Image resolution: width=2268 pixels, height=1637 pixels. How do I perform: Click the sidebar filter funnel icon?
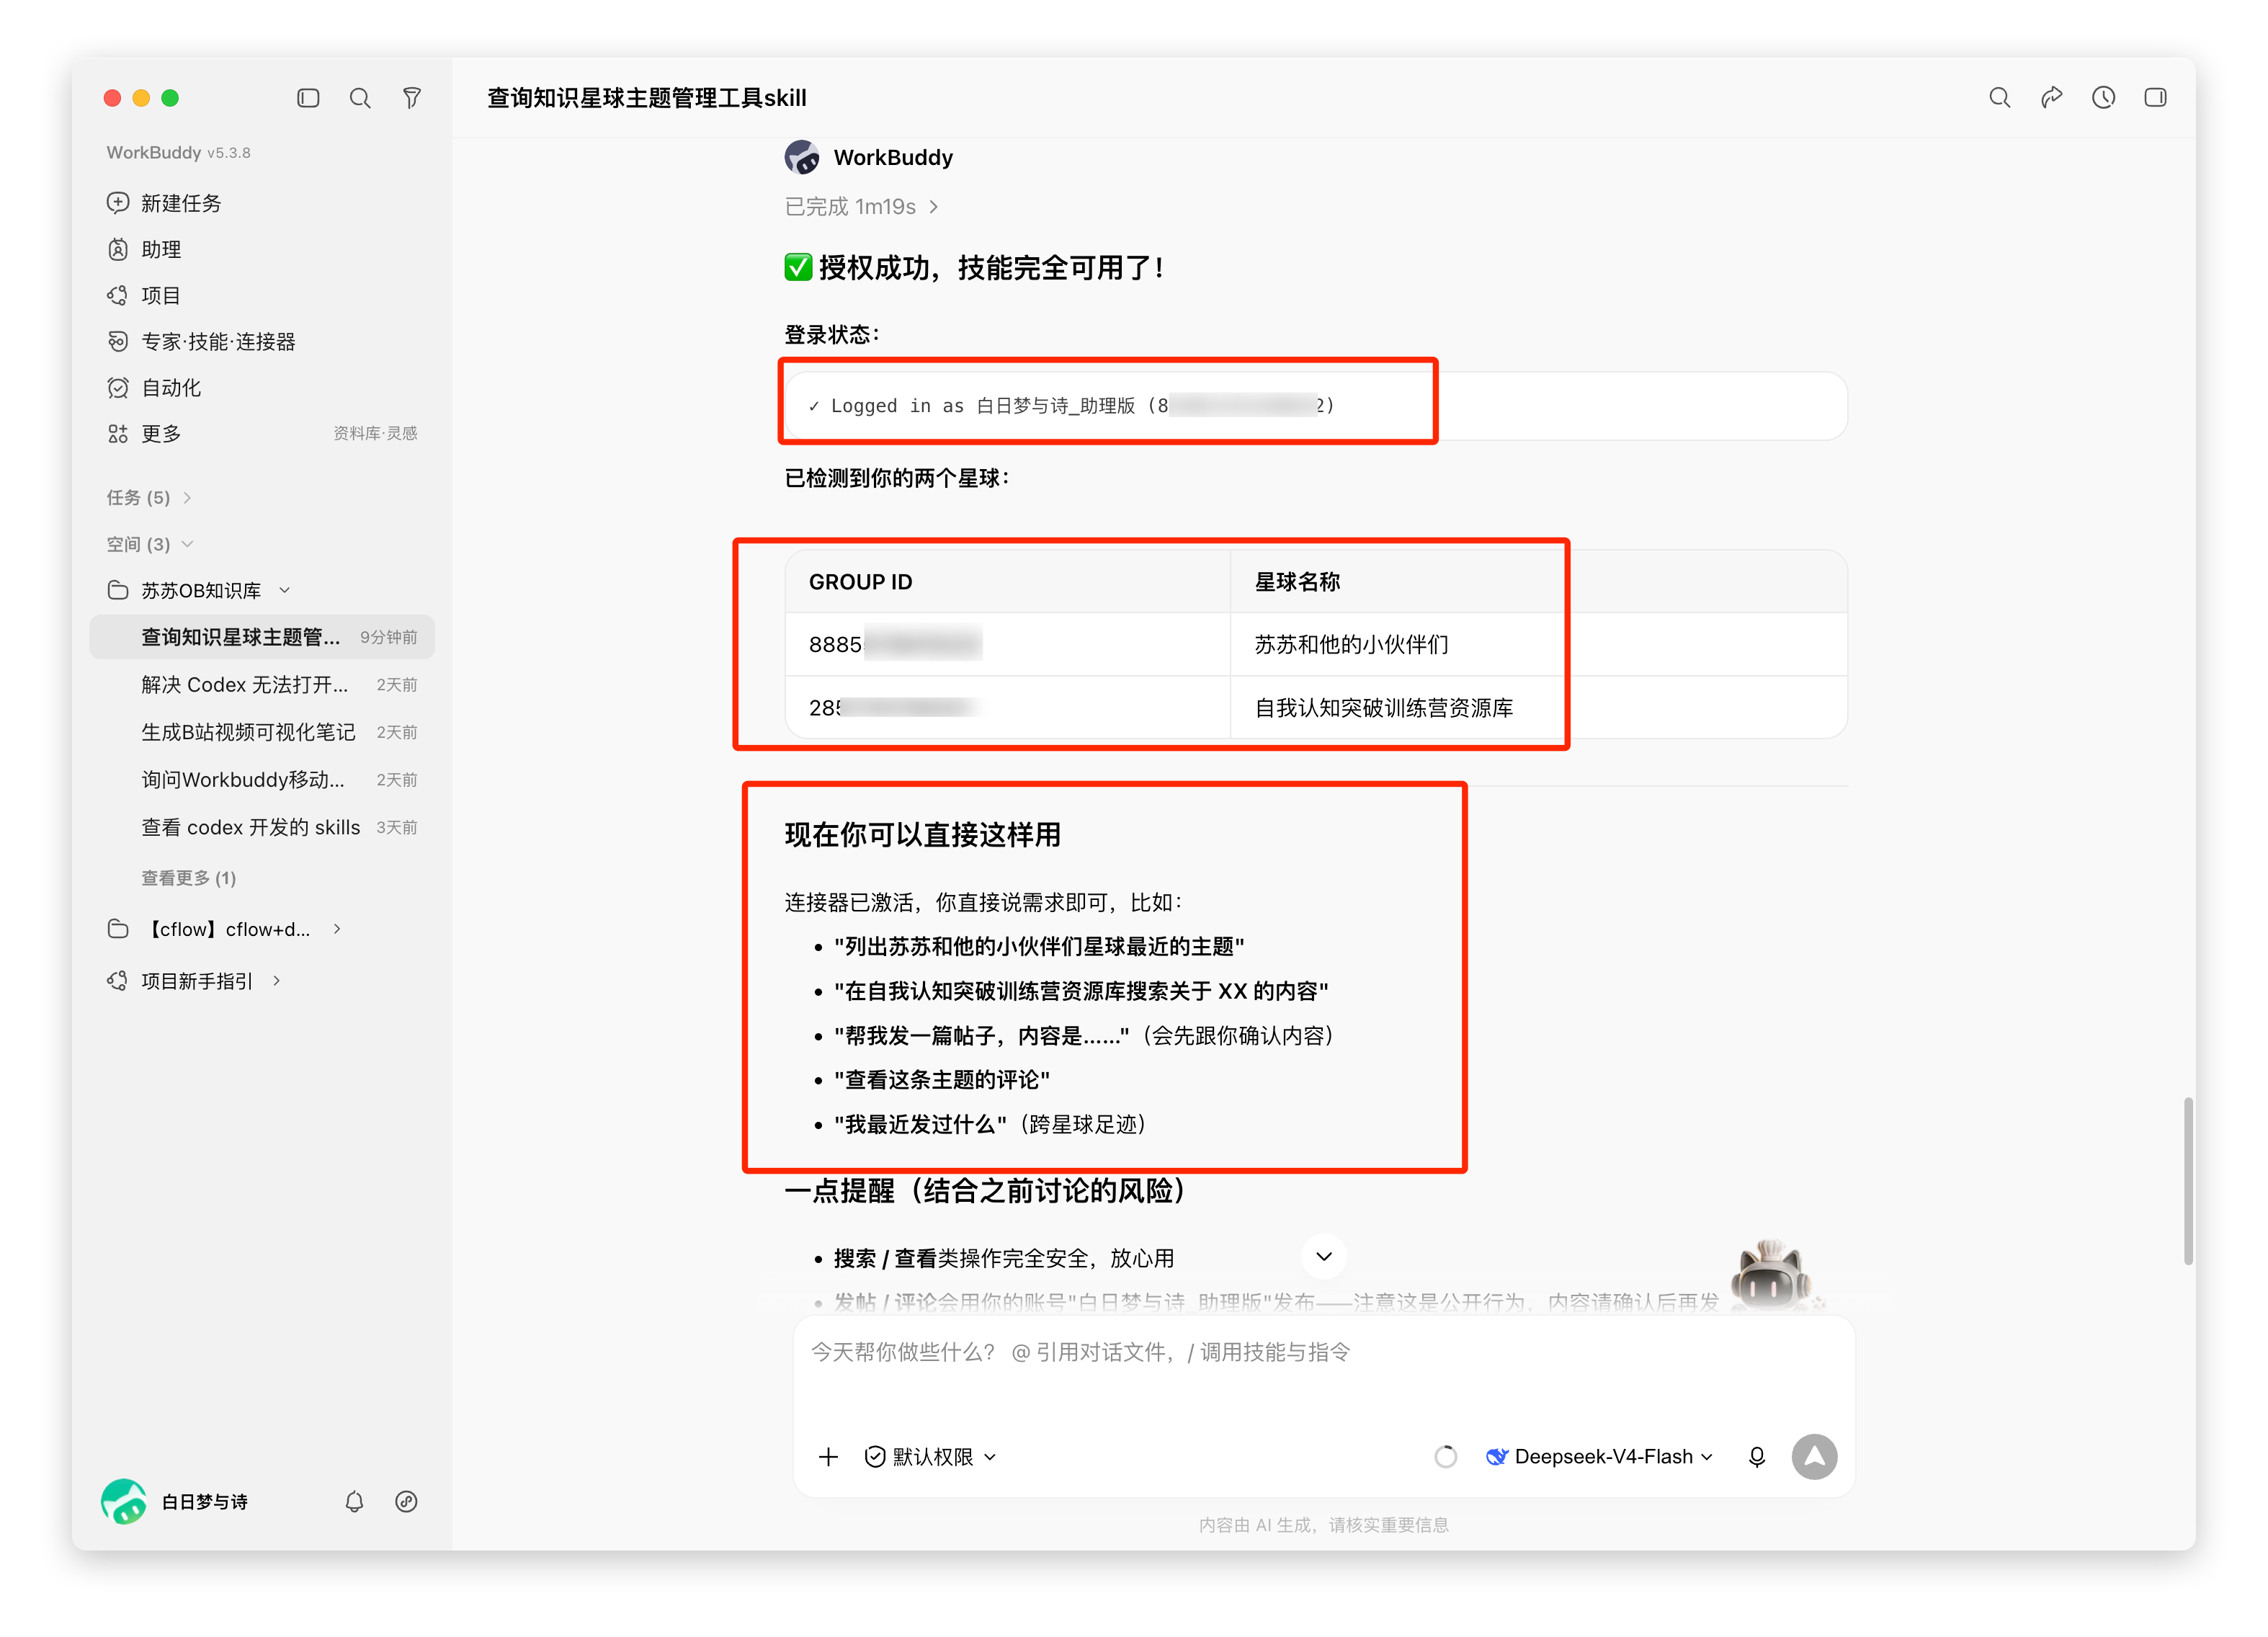tap(411, 98)
